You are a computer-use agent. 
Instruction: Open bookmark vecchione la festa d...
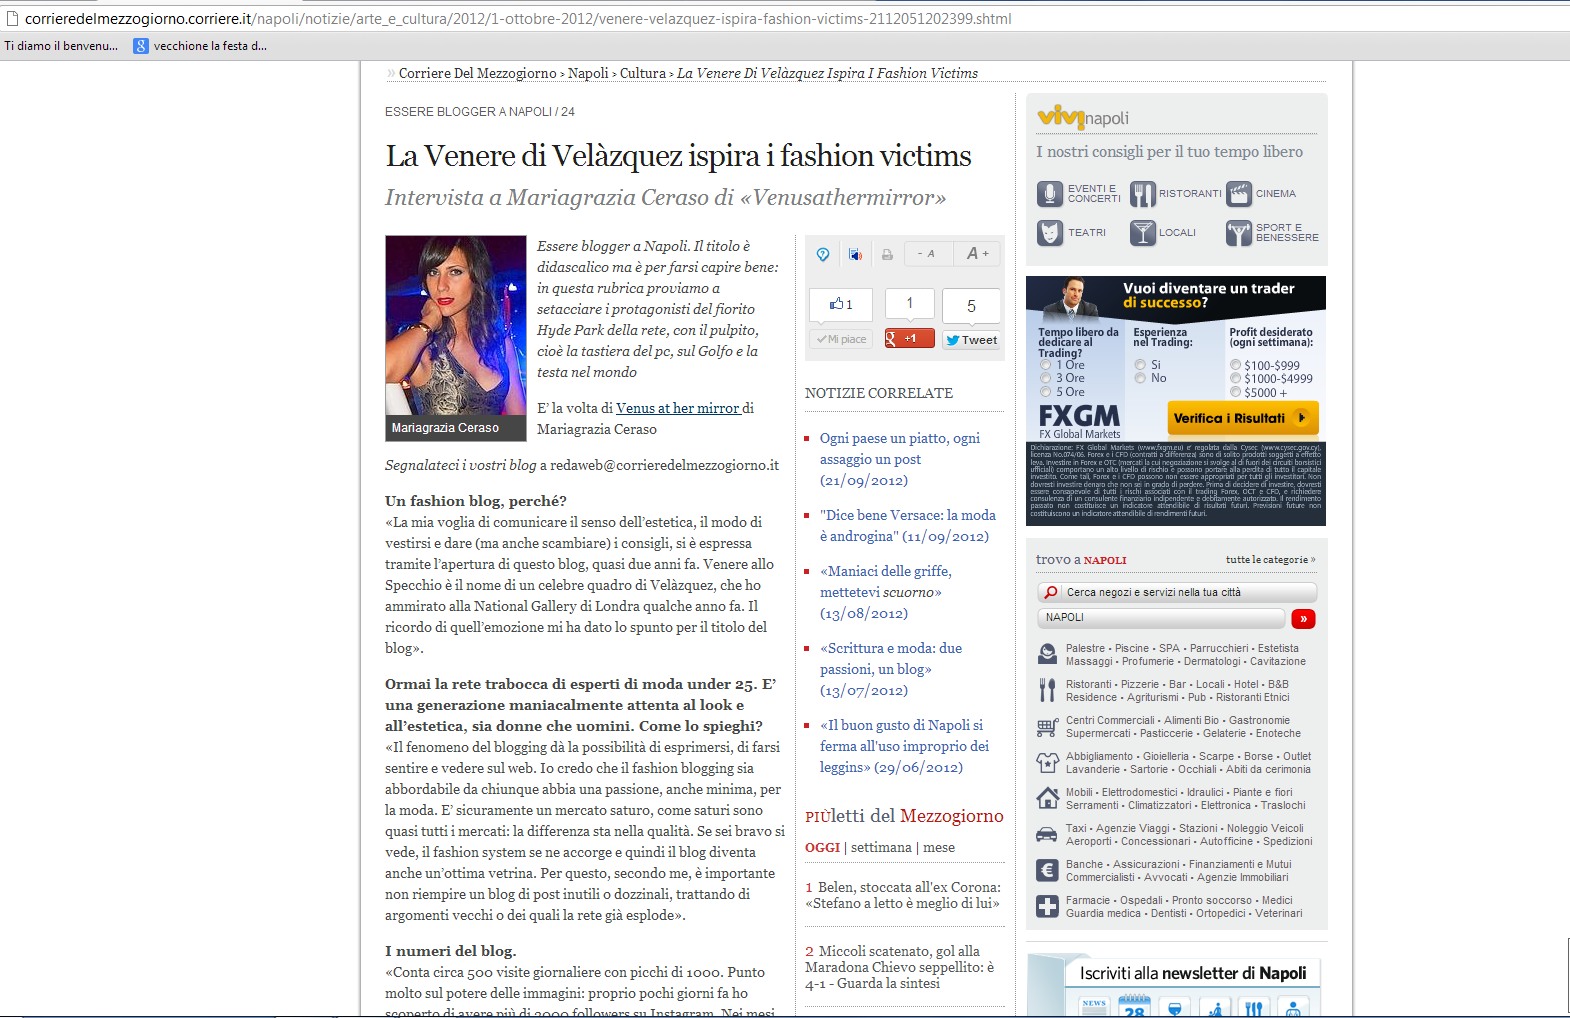tap(201, 46)
